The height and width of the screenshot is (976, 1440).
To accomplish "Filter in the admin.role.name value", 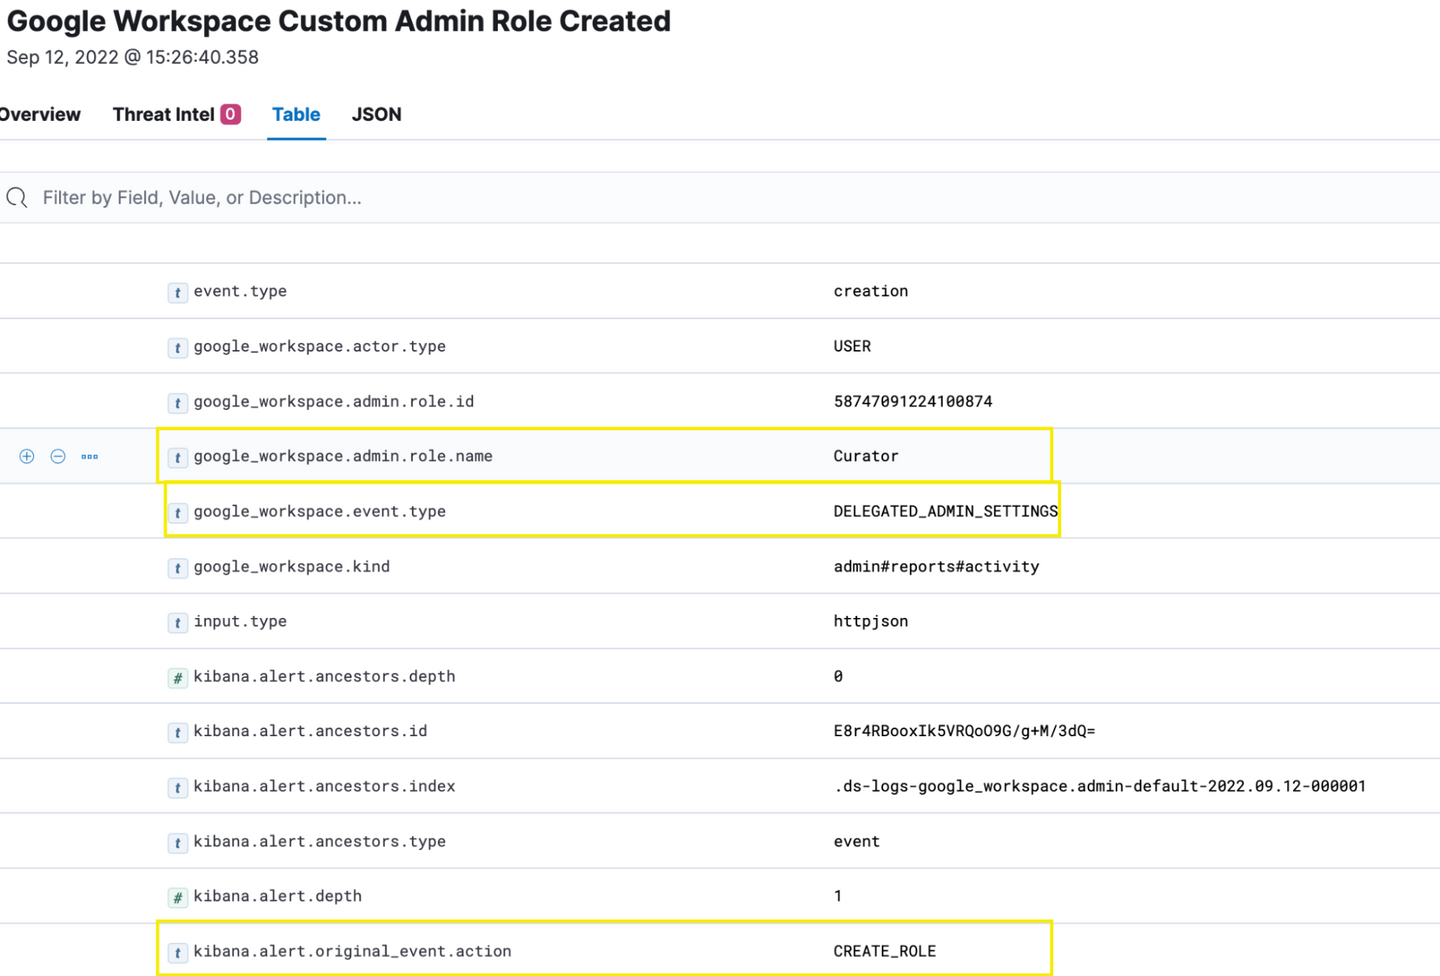I will [x=27, y=457].
